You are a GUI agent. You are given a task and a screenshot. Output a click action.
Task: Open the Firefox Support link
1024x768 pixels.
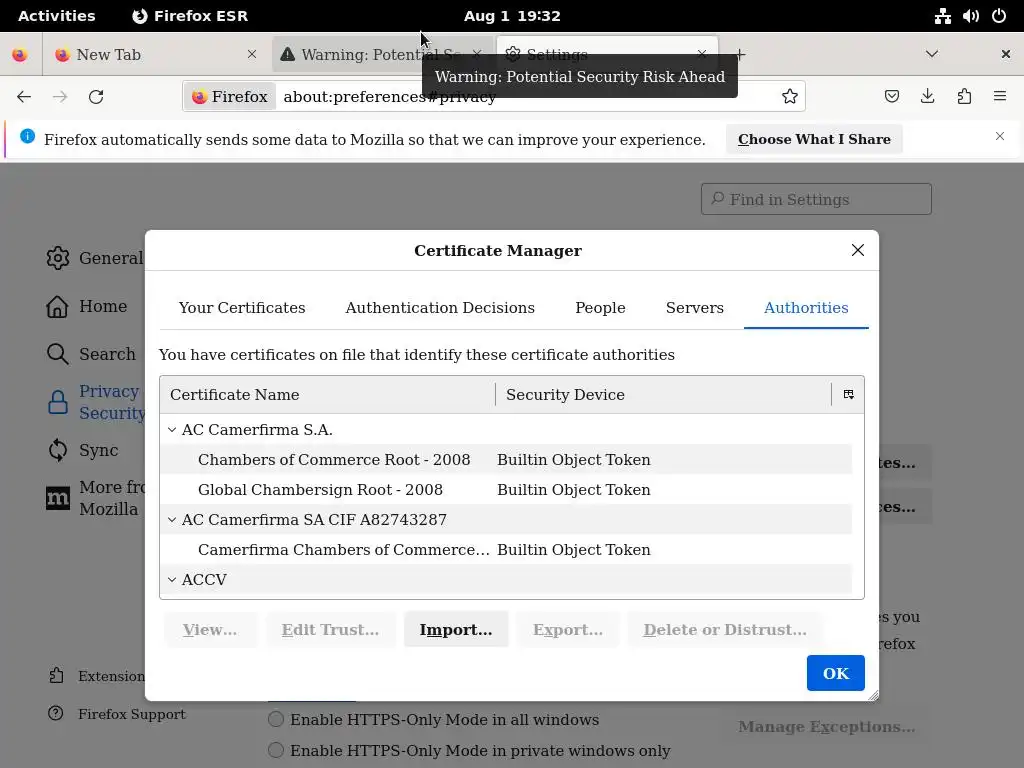point(117,714)
